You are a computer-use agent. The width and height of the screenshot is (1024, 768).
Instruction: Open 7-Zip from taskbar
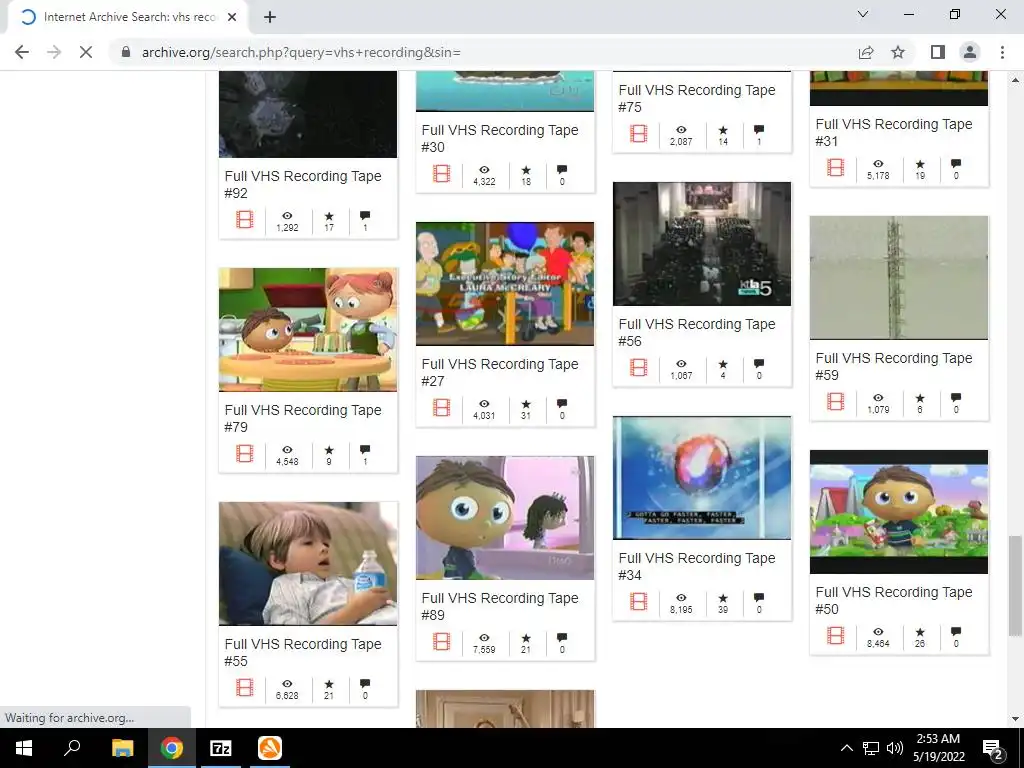coord(221,748)
